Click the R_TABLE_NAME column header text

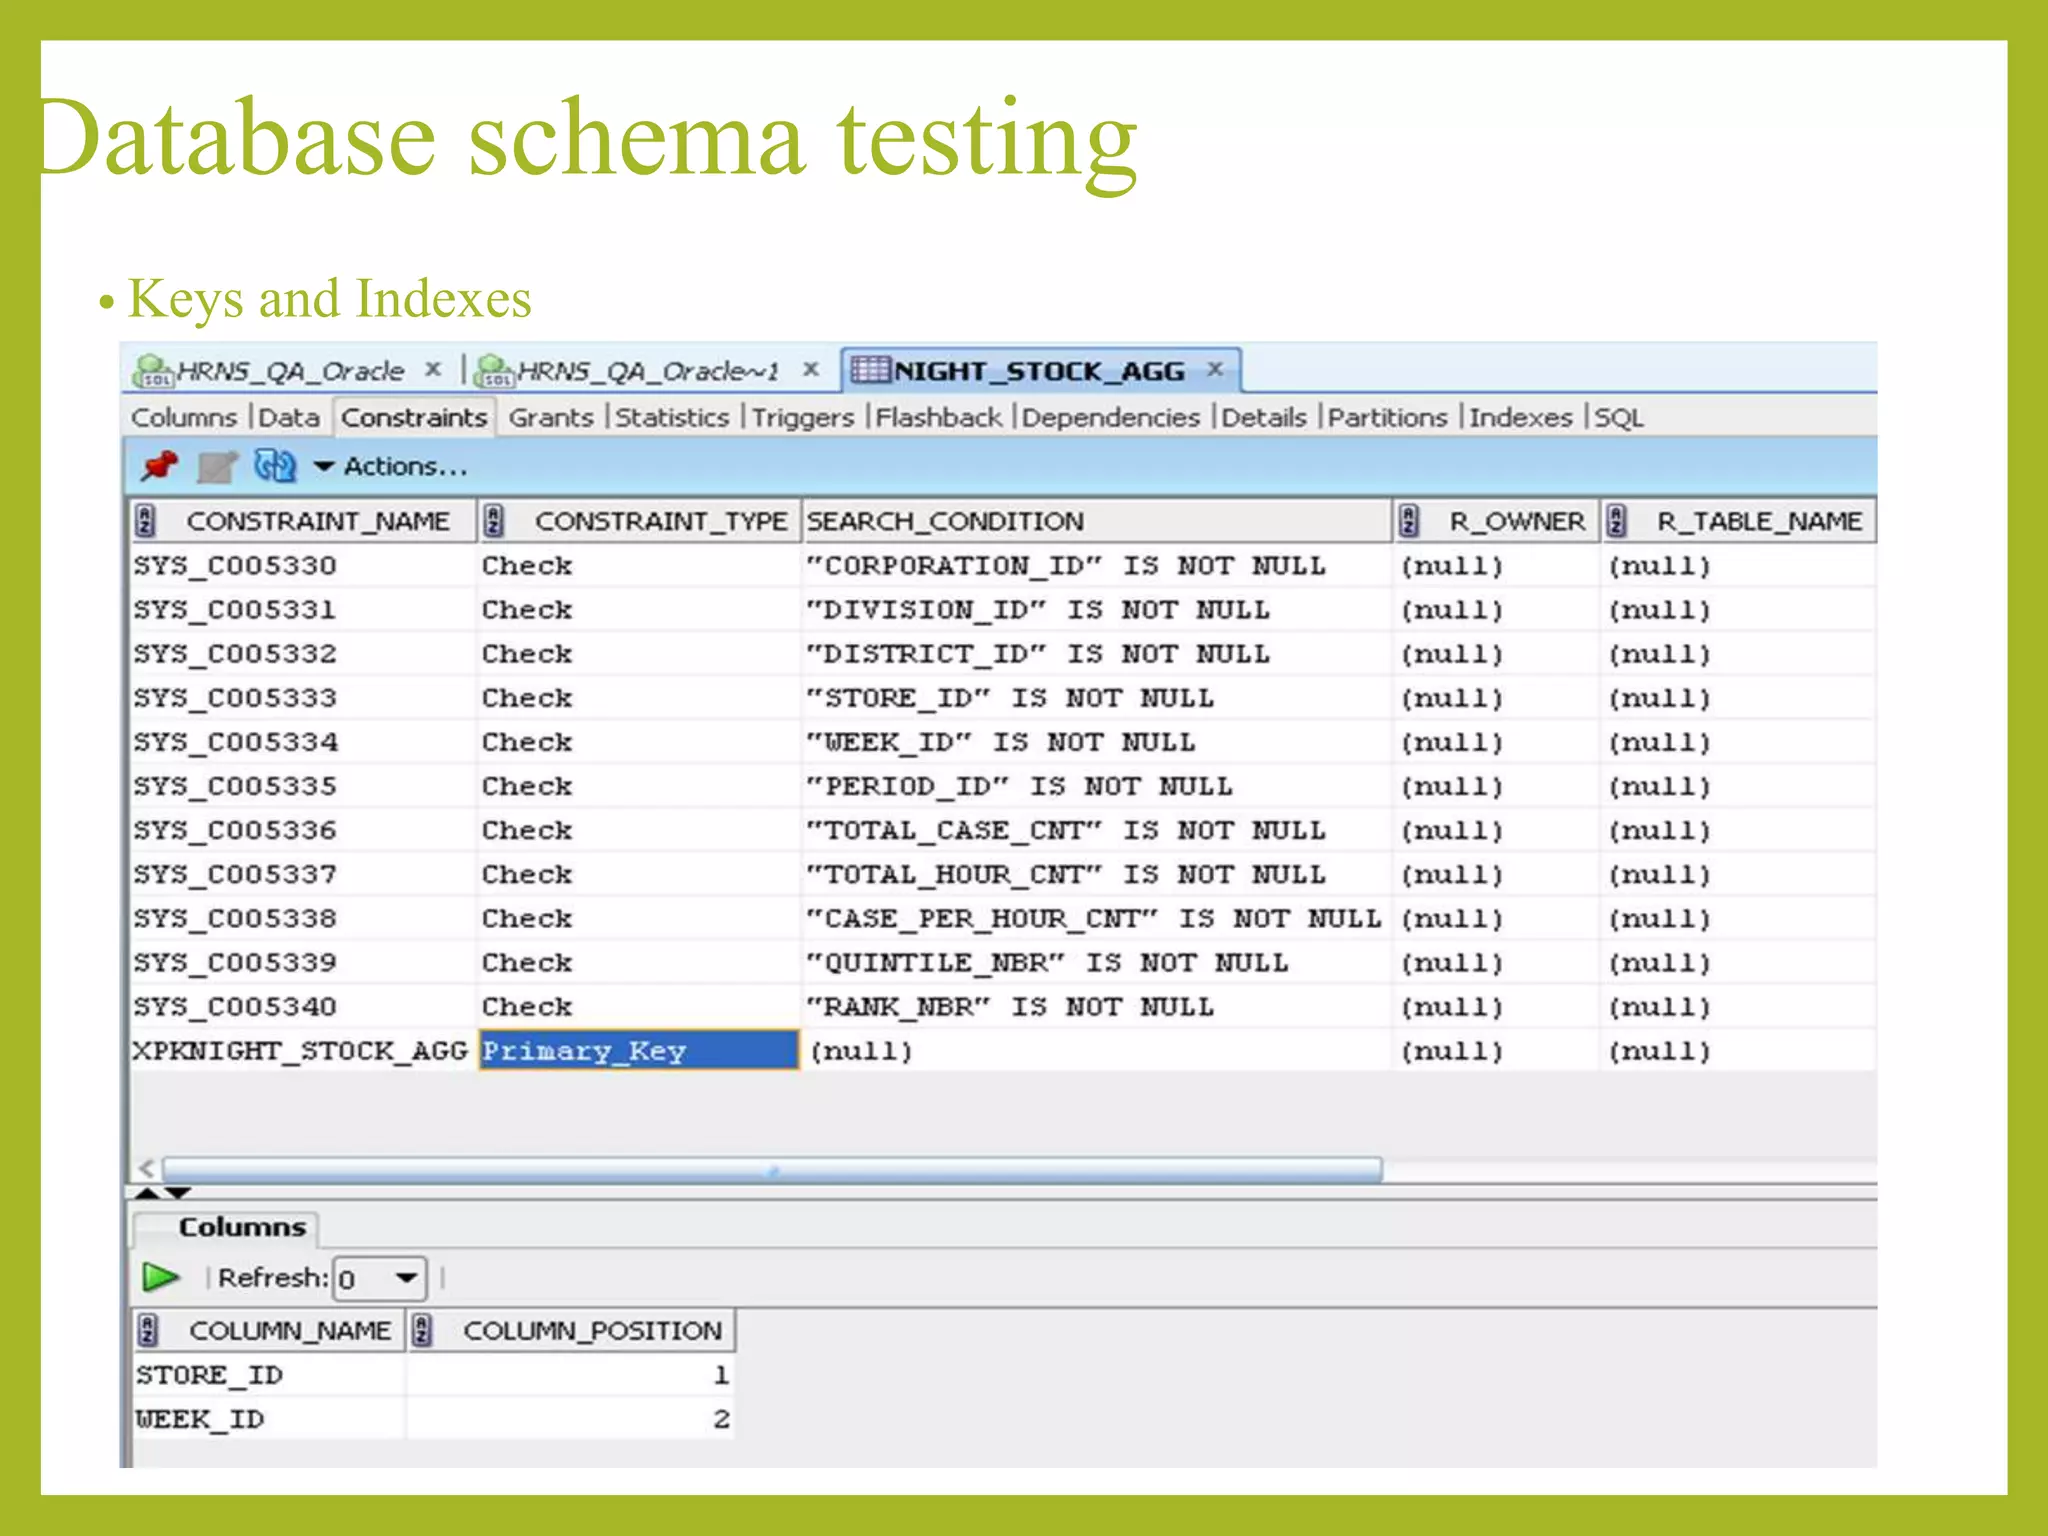[x=1759, y=521]
